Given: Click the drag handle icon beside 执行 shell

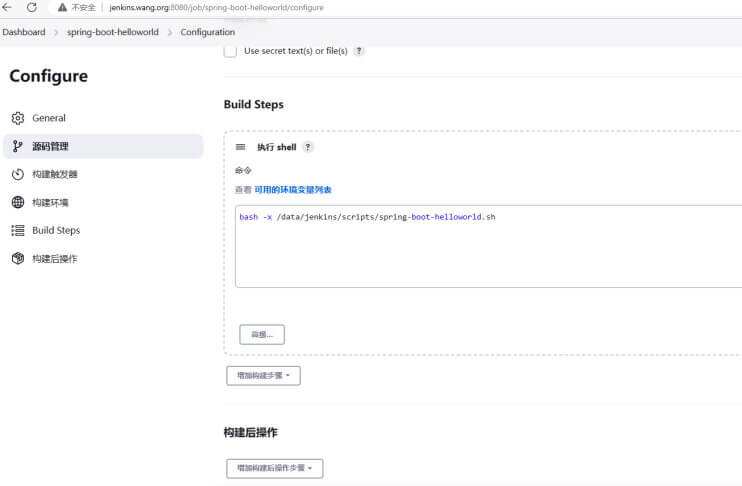Looking at the screenshot, I should point(240,147).
